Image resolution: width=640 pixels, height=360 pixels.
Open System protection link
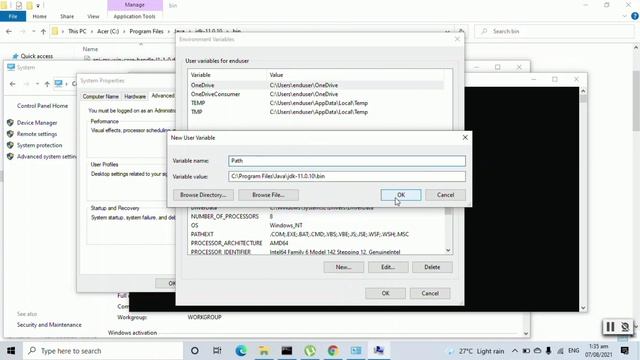point(39,145)
